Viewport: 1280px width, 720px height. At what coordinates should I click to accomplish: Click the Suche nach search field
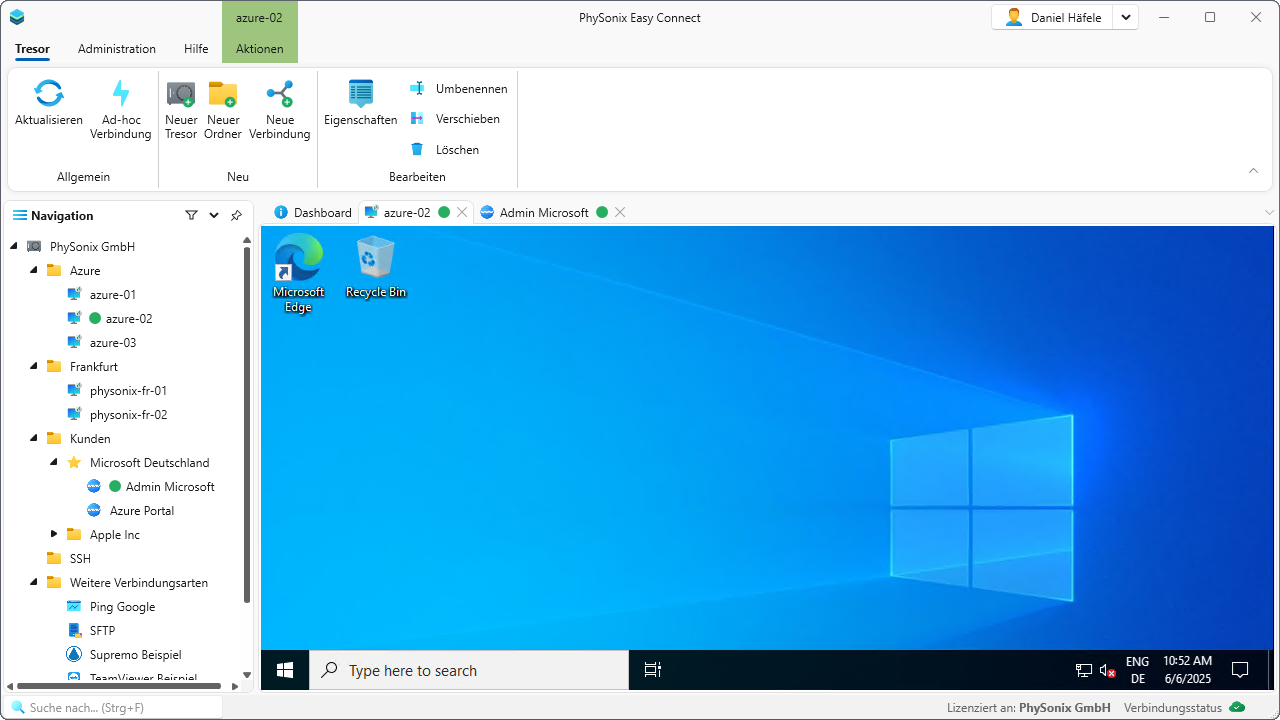click(114, 707)
